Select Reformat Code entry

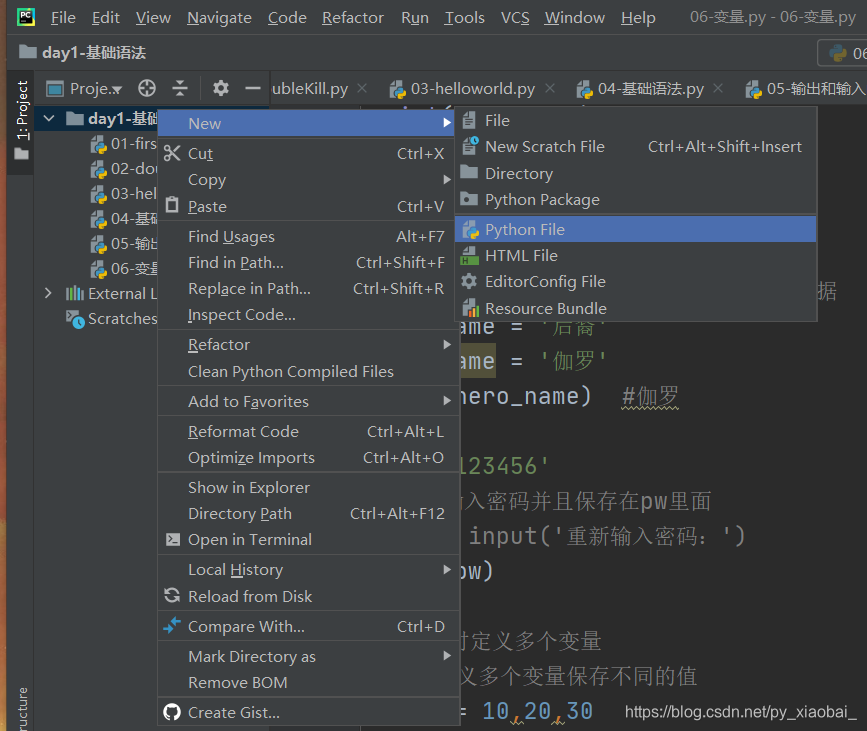point(309,431)
